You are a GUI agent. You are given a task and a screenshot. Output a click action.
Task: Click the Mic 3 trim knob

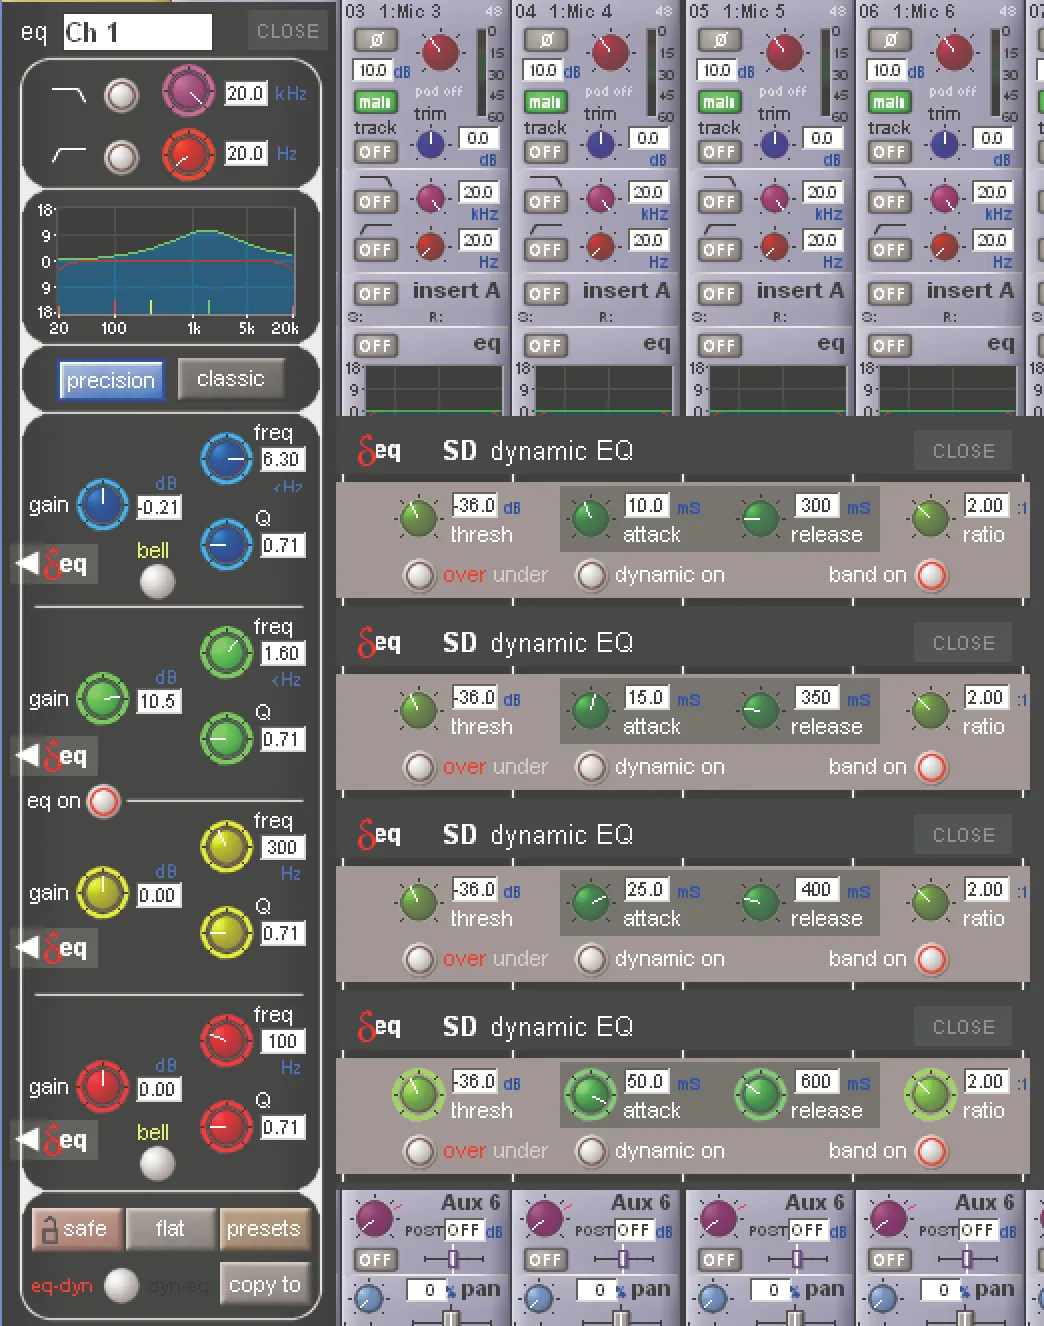430,145
